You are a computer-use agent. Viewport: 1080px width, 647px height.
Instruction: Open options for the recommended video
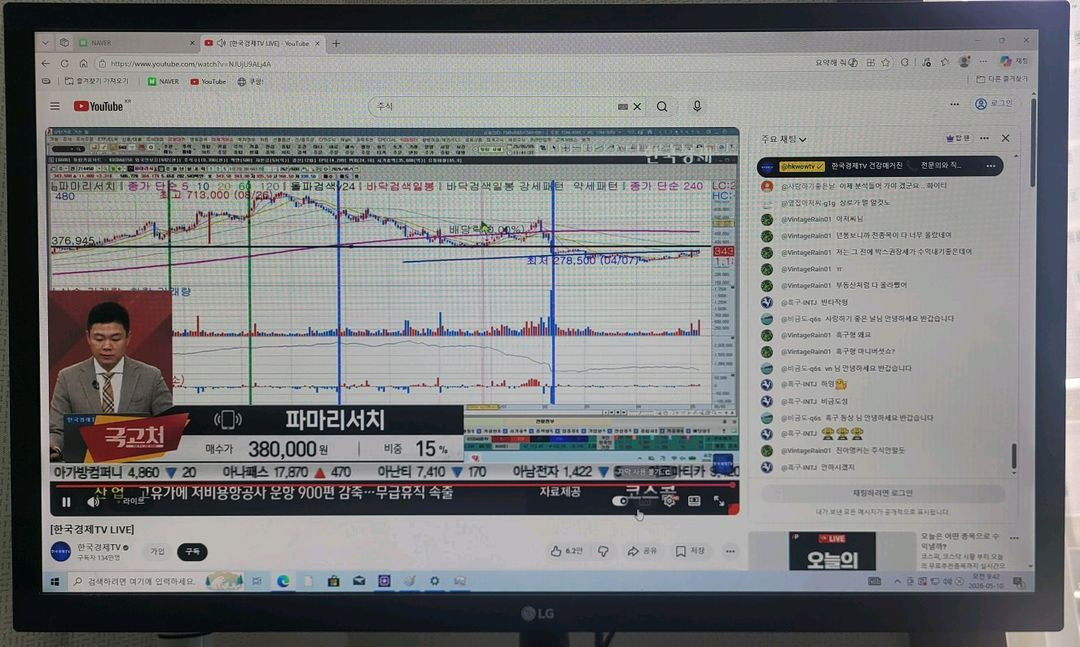(x=1014, y=537)
